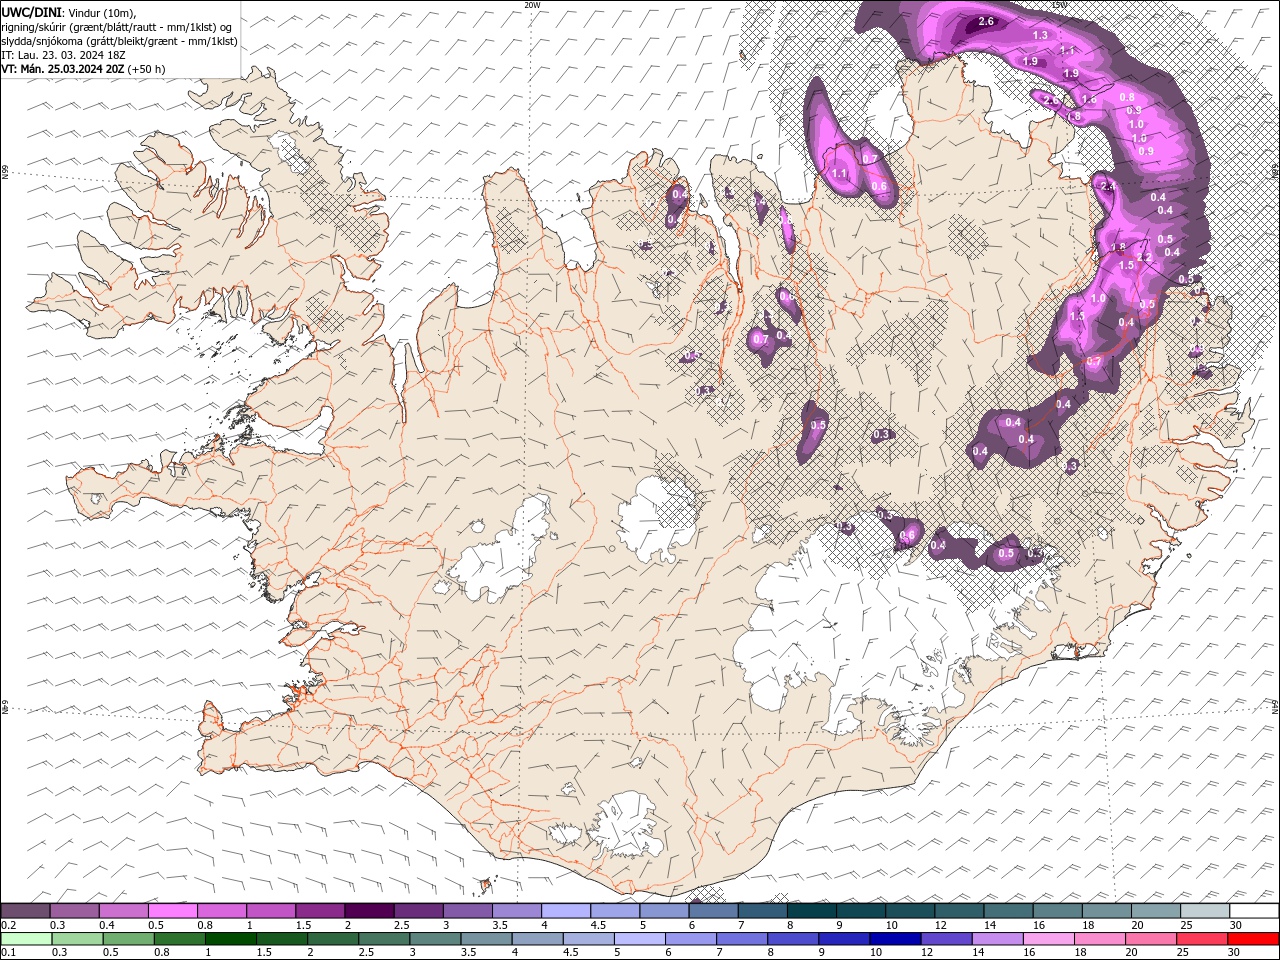Image resolution: width=1280 pixels, height=960 pixels.
Task: Select bright red swatch after 30, bottom row
Action: [1253, 939]
